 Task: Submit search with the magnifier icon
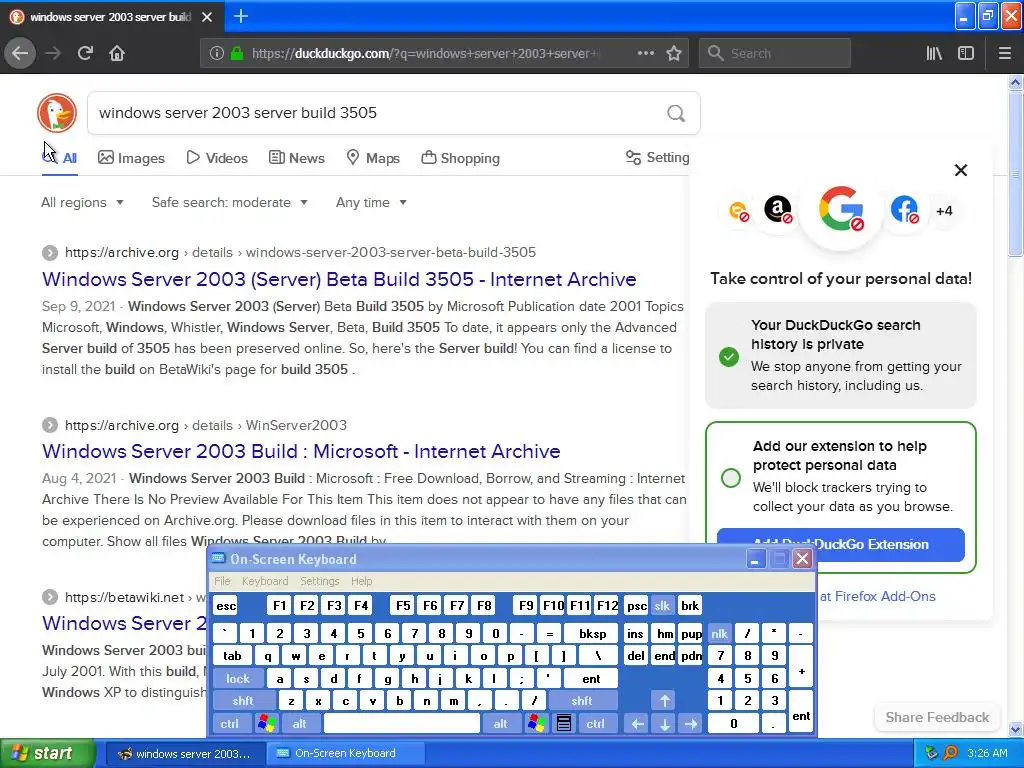(x=676, y=113)
